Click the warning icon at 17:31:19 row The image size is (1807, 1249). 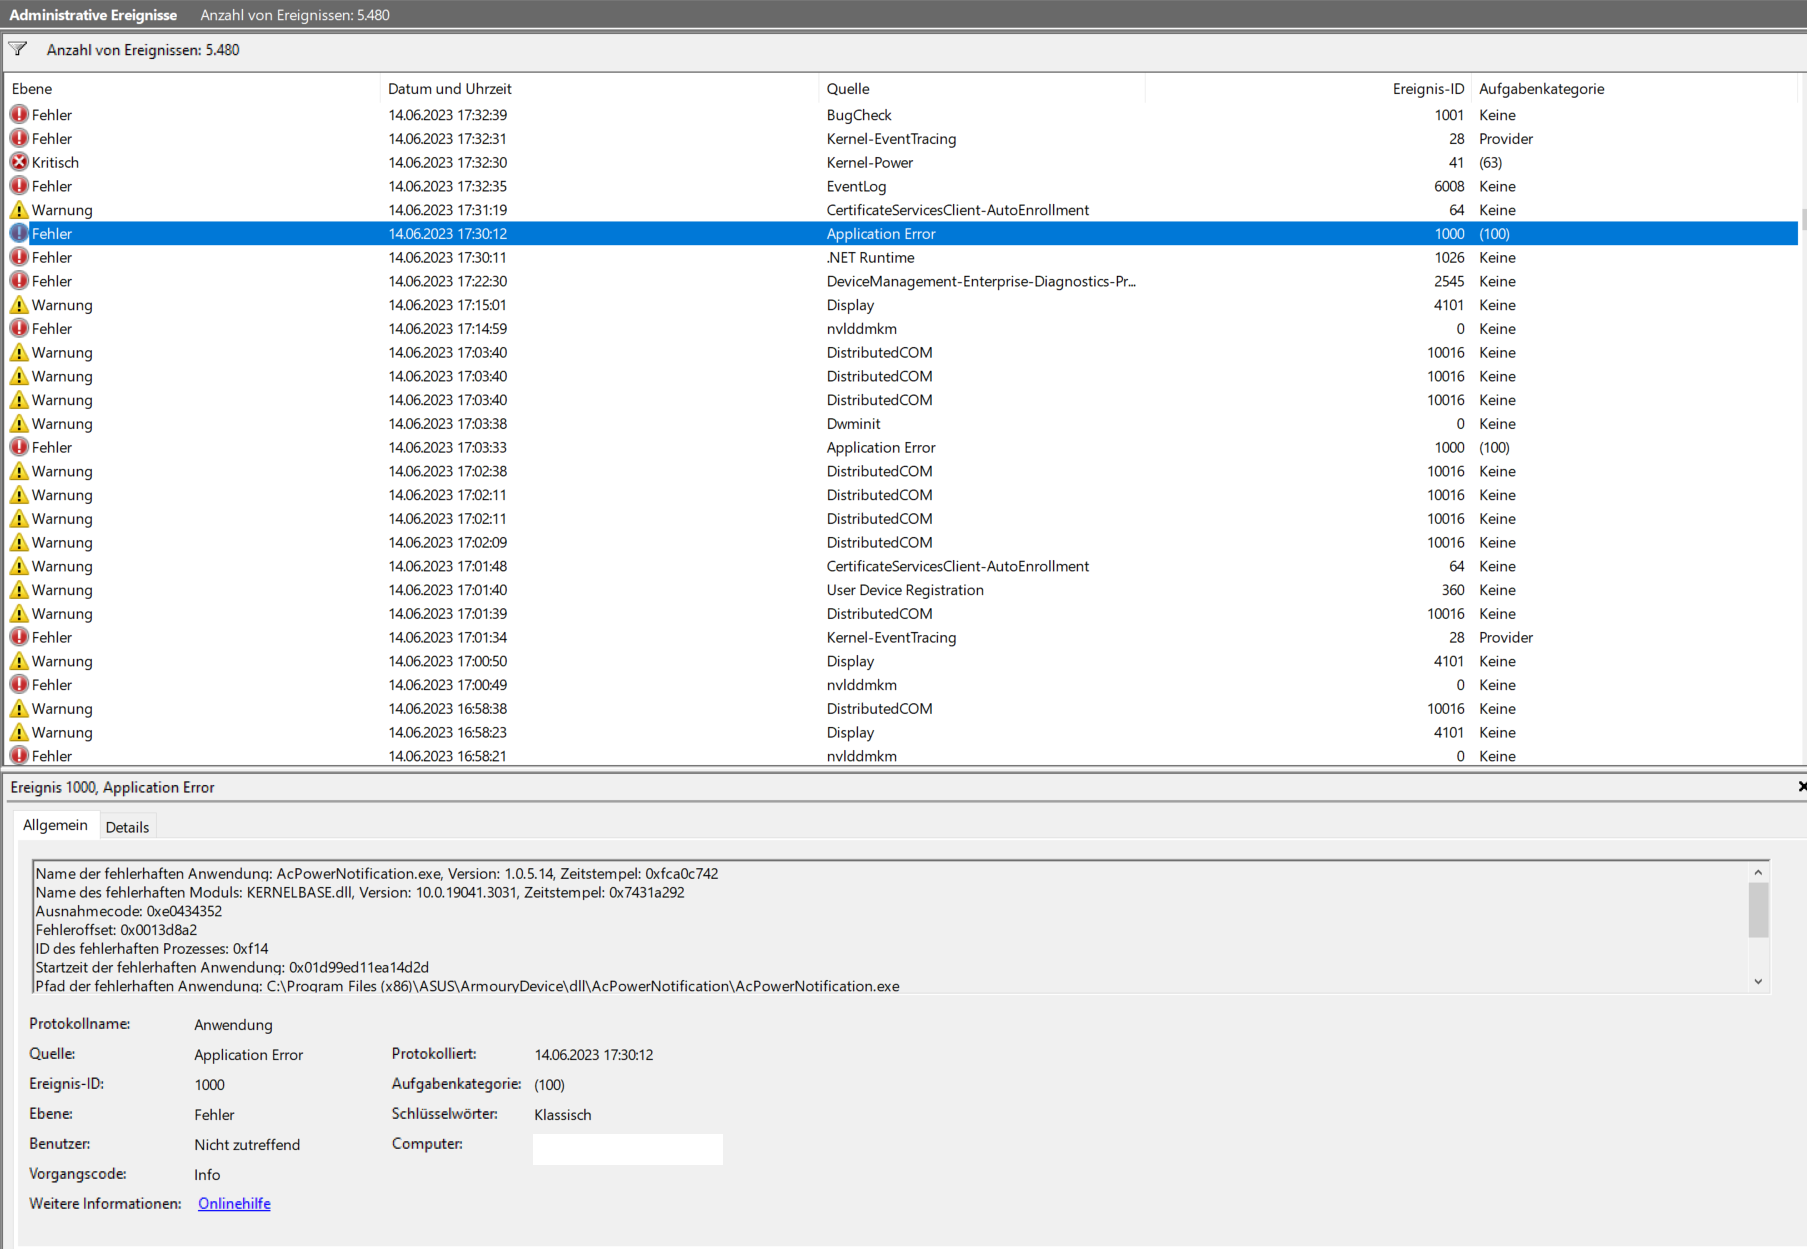click(19, 210)
